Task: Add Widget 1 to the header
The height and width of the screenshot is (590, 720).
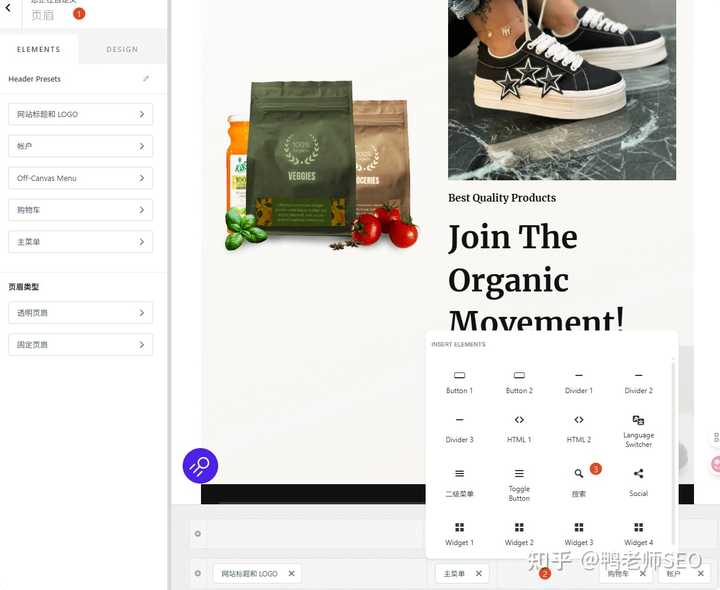Action: click(459, 533)
